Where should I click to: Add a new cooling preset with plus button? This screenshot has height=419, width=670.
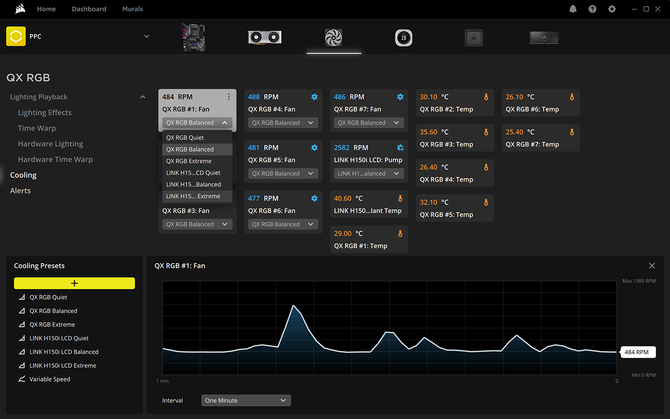(x=74, y=283)
